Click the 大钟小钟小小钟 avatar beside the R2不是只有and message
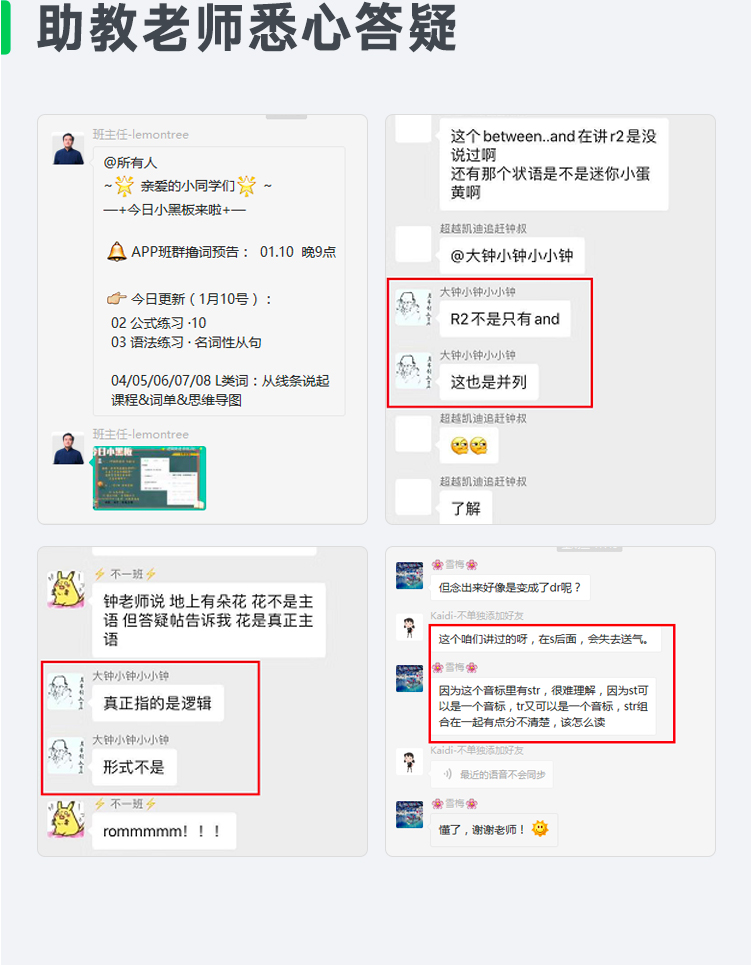This screenshot has width=751, height=965. 412,308
